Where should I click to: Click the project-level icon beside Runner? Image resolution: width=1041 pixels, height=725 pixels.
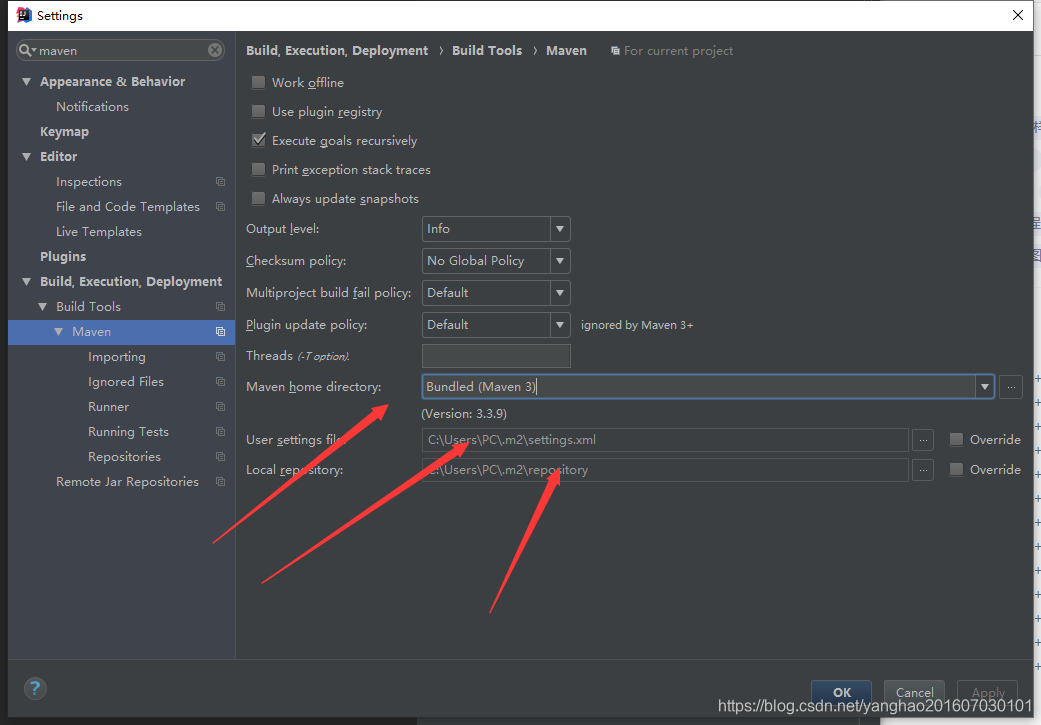(220, 407)
